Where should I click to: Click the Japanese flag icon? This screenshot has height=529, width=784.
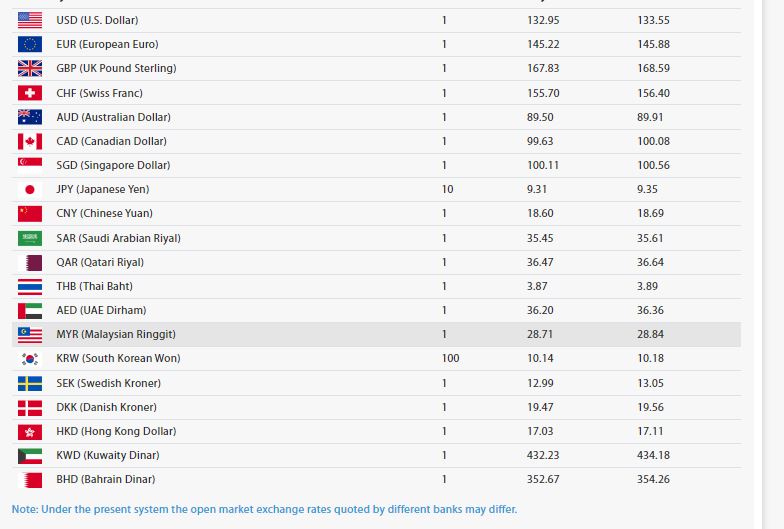pyautogui.click(x=30, y=189)
